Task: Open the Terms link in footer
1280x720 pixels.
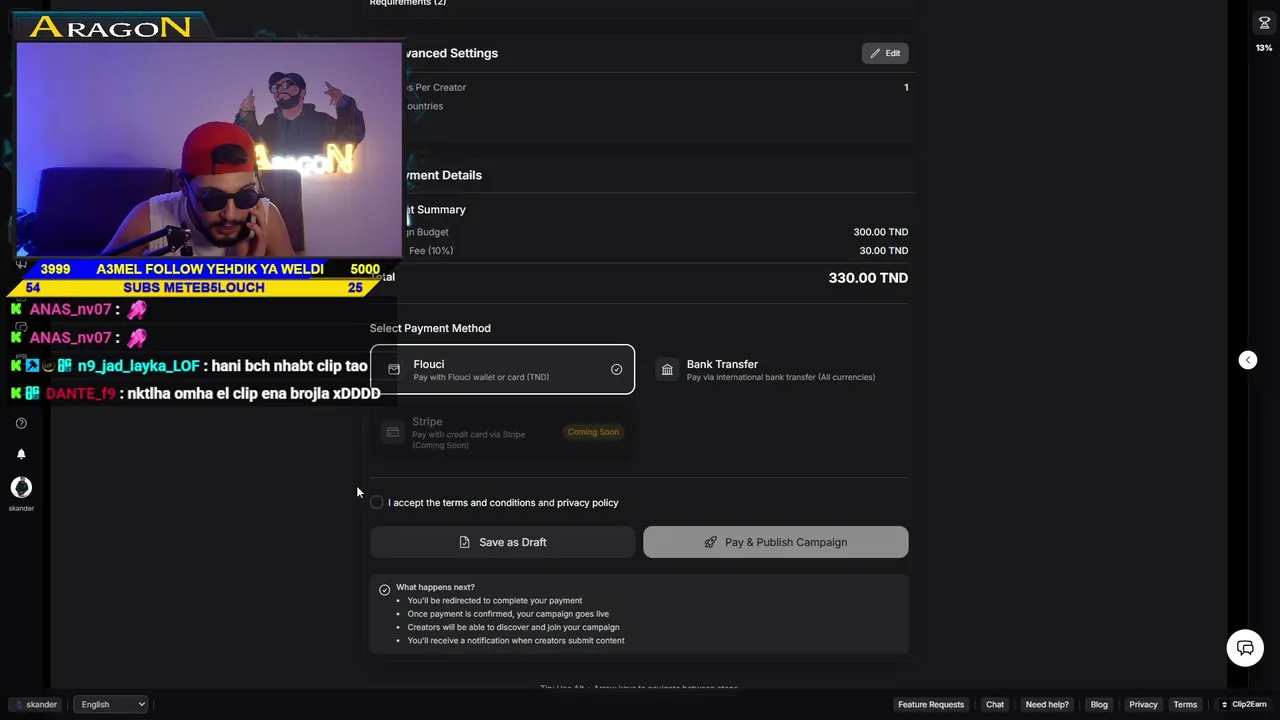Action: [1185, 704]
